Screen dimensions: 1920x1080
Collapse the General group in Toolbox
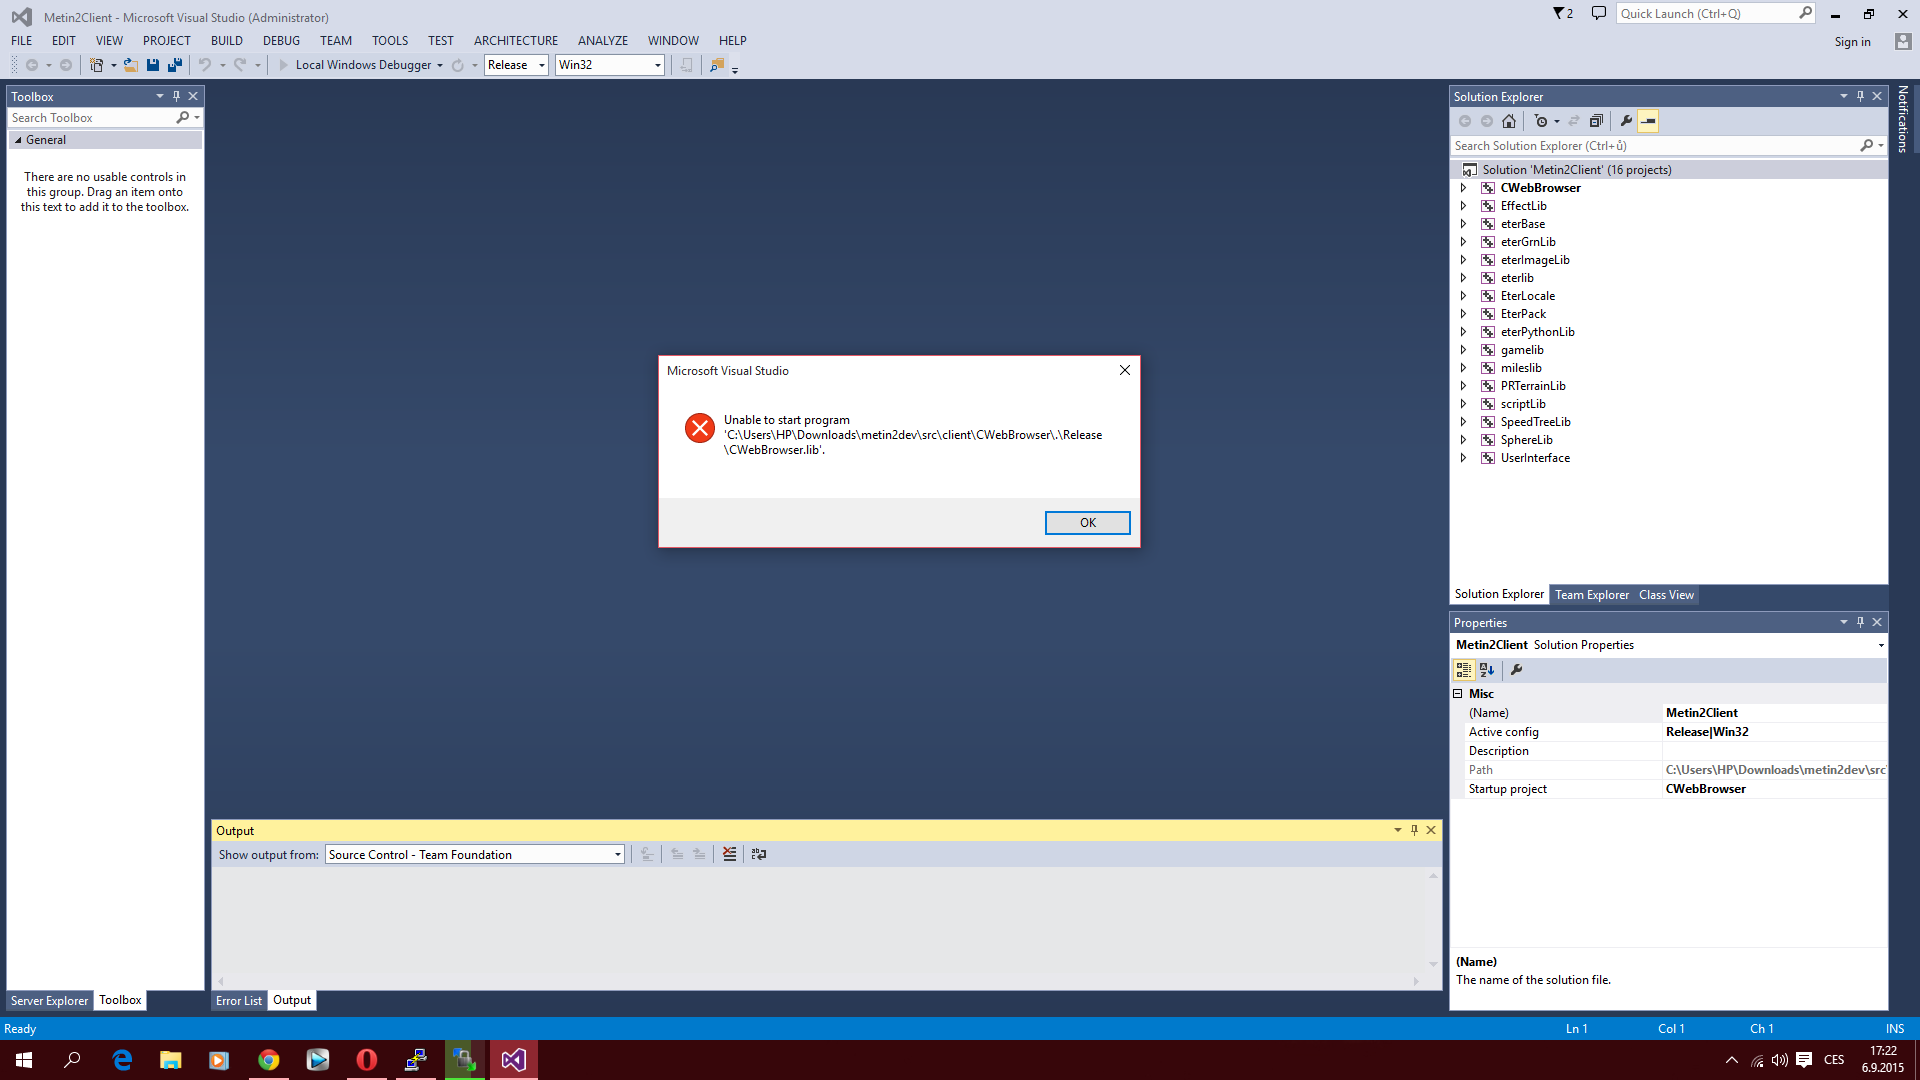coord(18,140)
